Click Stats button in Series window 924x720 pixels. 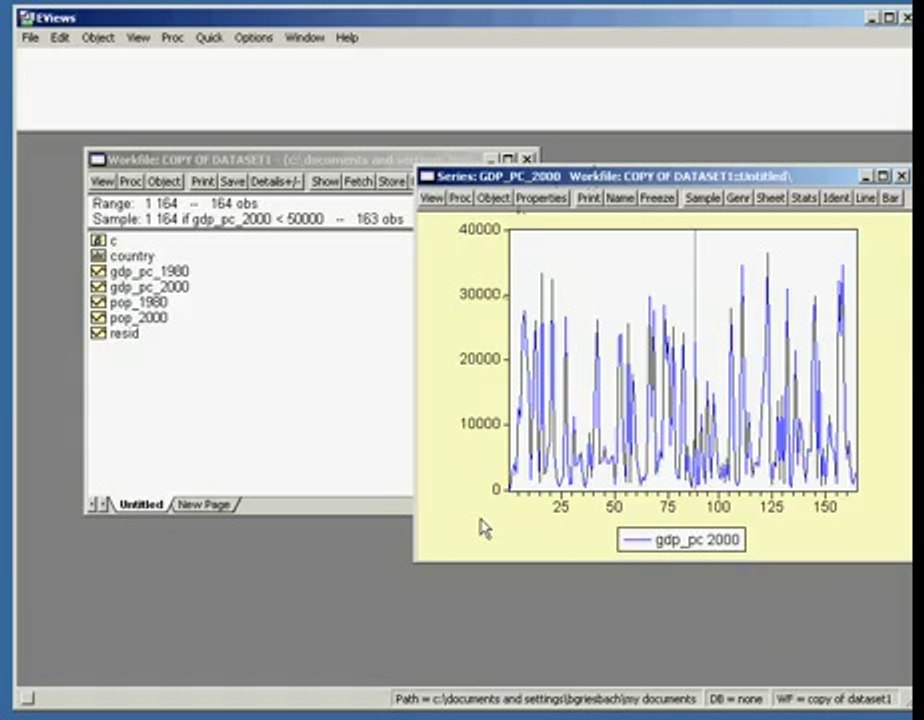click(x=804, y=198)
